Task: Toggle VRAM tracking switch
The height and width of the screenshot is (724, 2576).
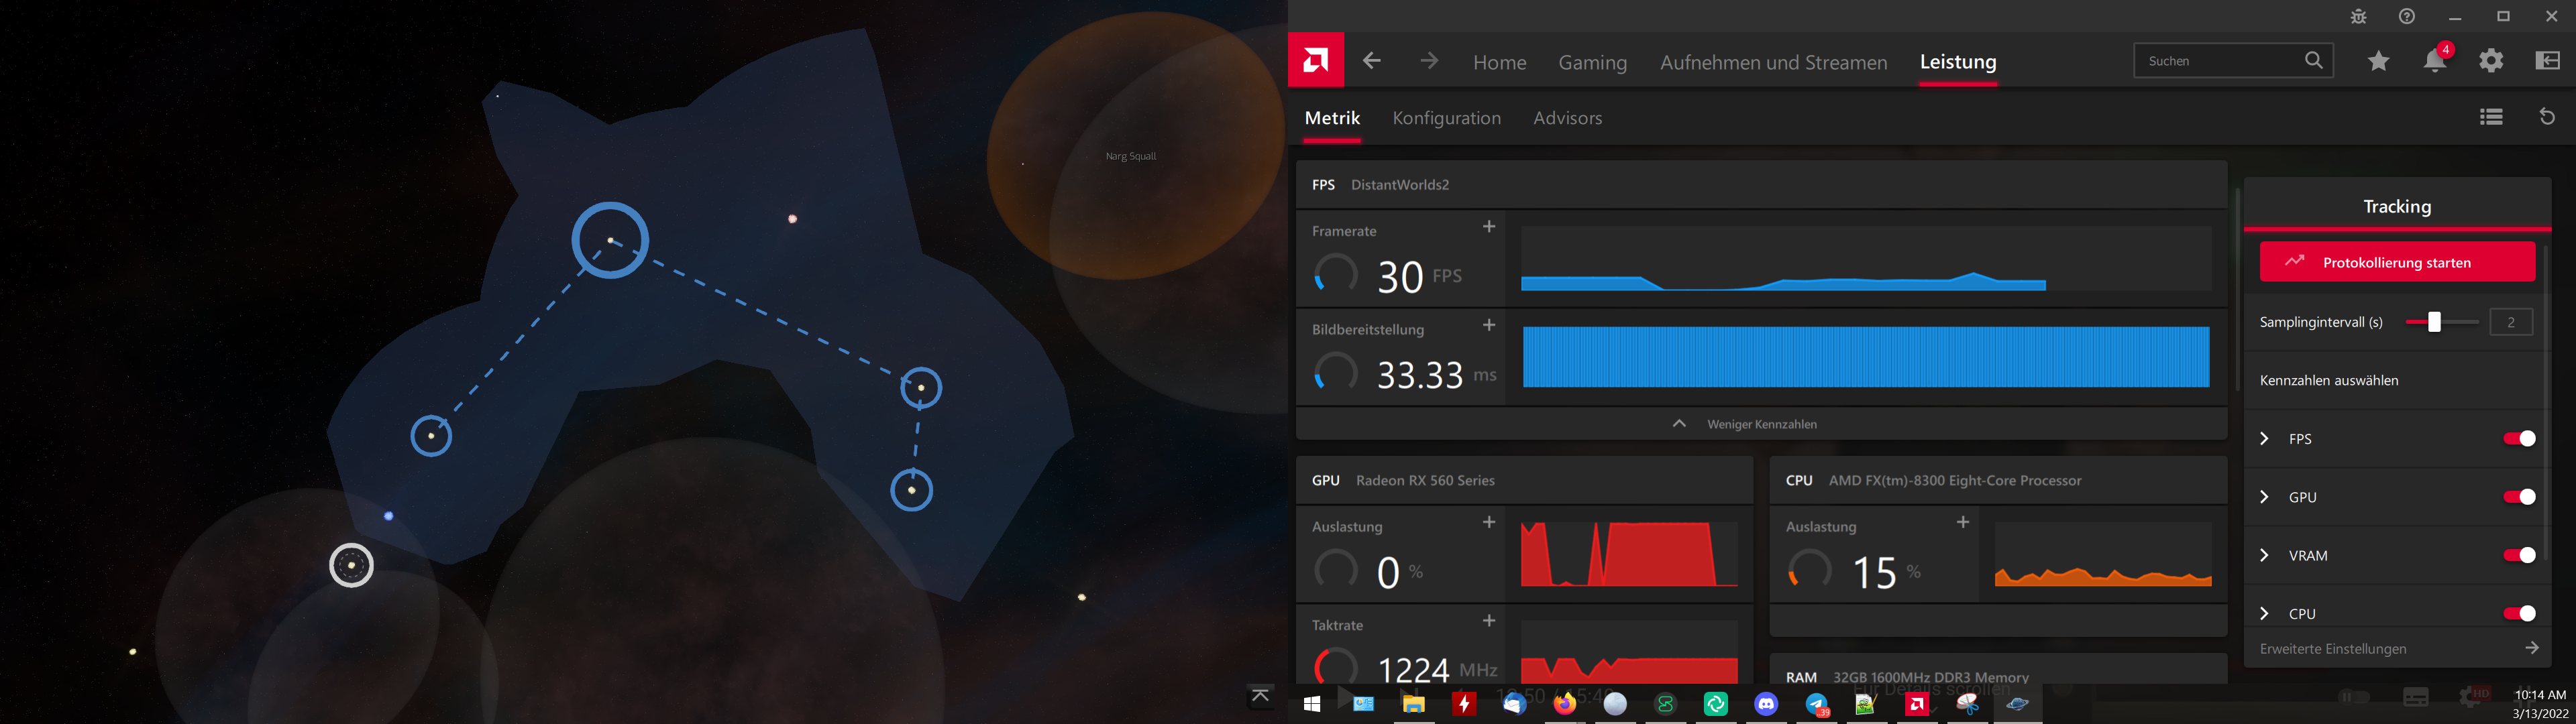Action: [2518, 554]
